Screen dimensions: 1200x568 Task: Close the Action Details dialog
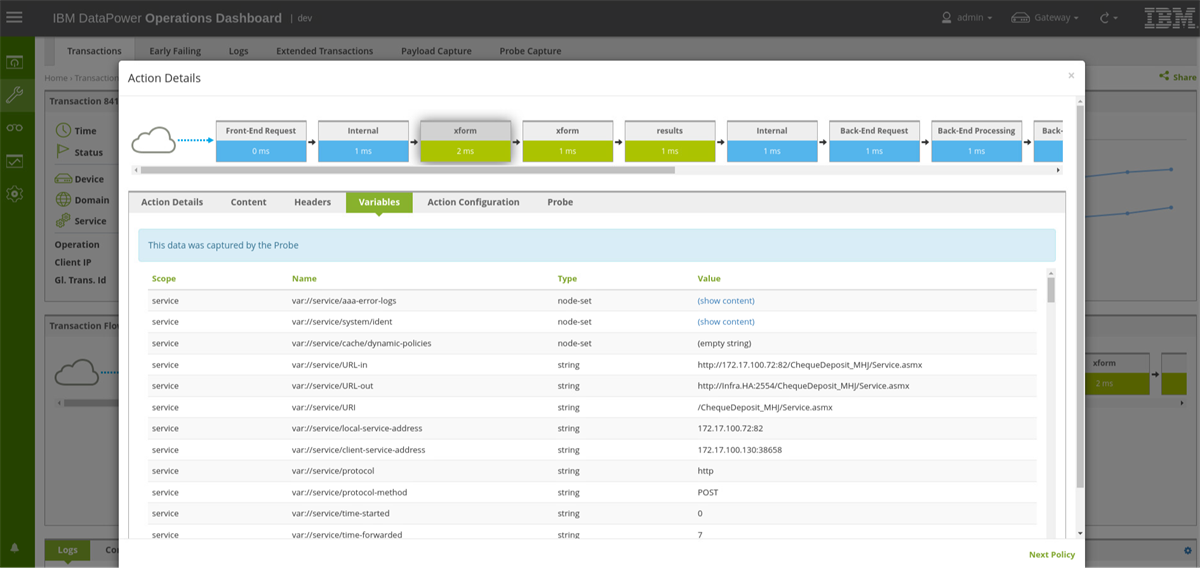coord(1071,75)
